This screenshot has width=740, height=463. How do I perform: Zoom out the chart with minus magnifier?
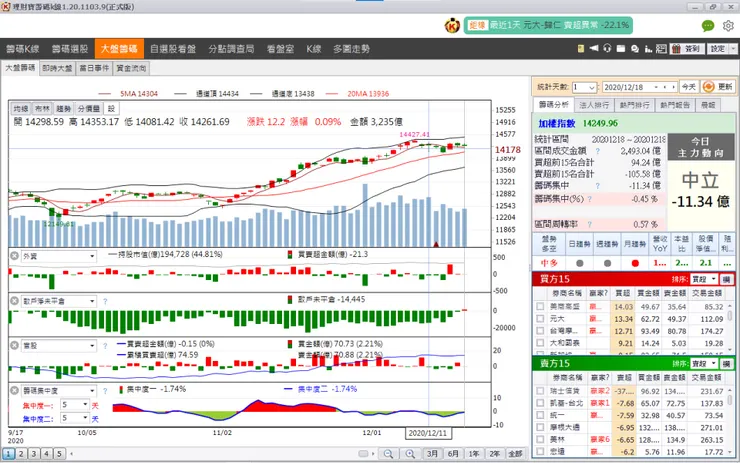coord(388,454)
